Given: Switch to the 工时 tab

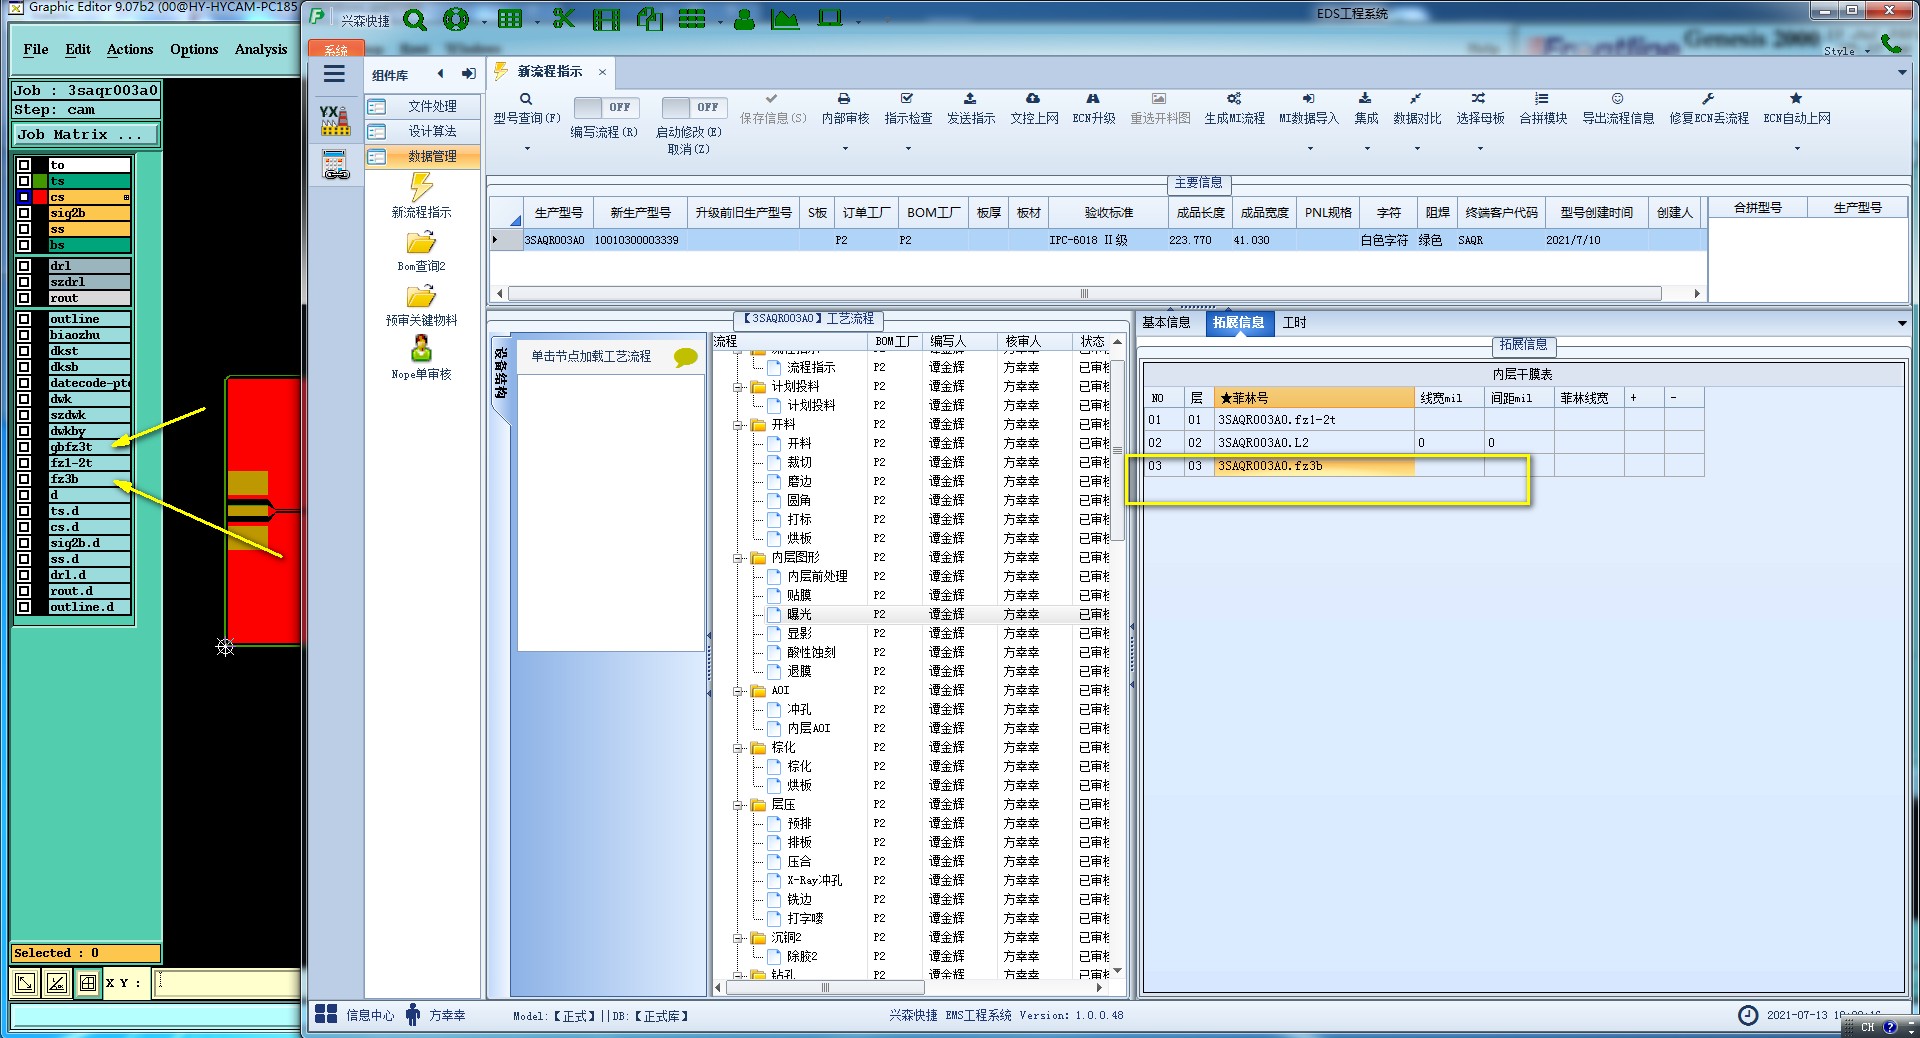Looking at the screenshot, I should pos(1294,322).
